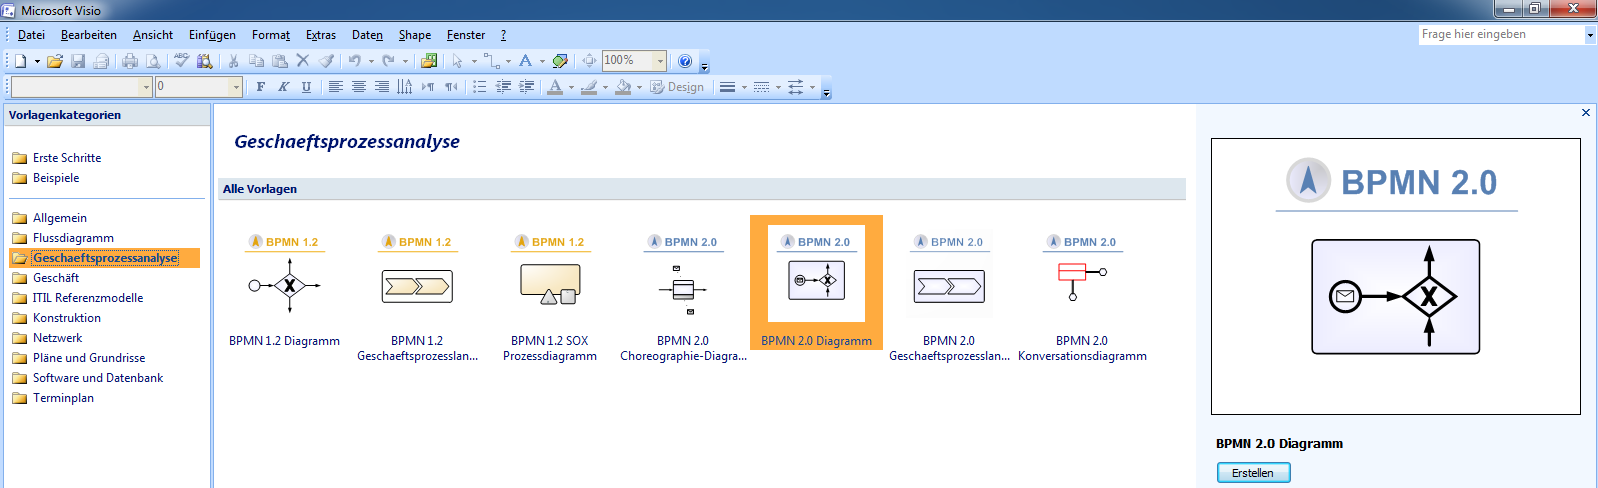Open the Extras menu
The height and width of the screenshot is (488, 1598).
[321, 35]
